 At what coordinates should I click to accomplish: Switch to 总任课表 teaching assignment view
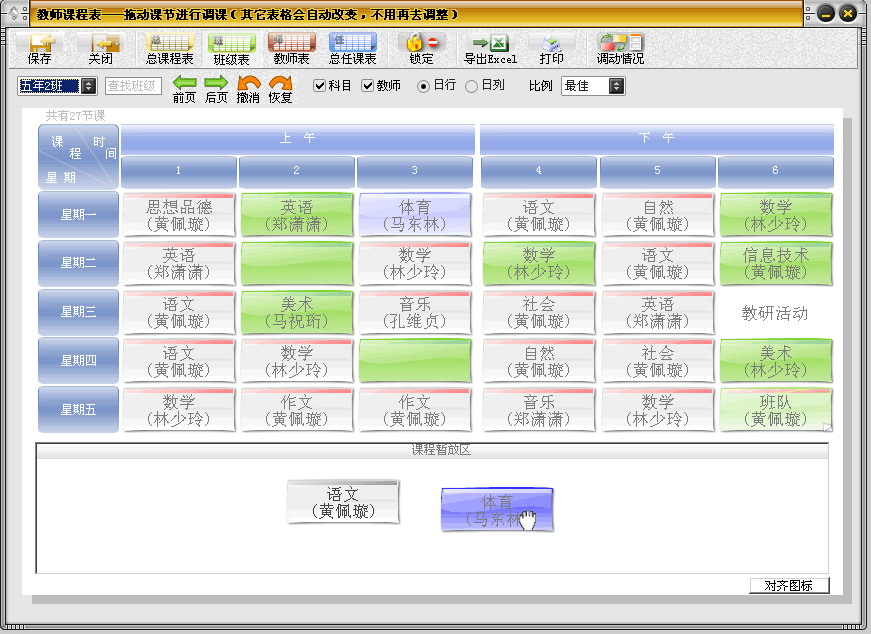pos(352,48)
